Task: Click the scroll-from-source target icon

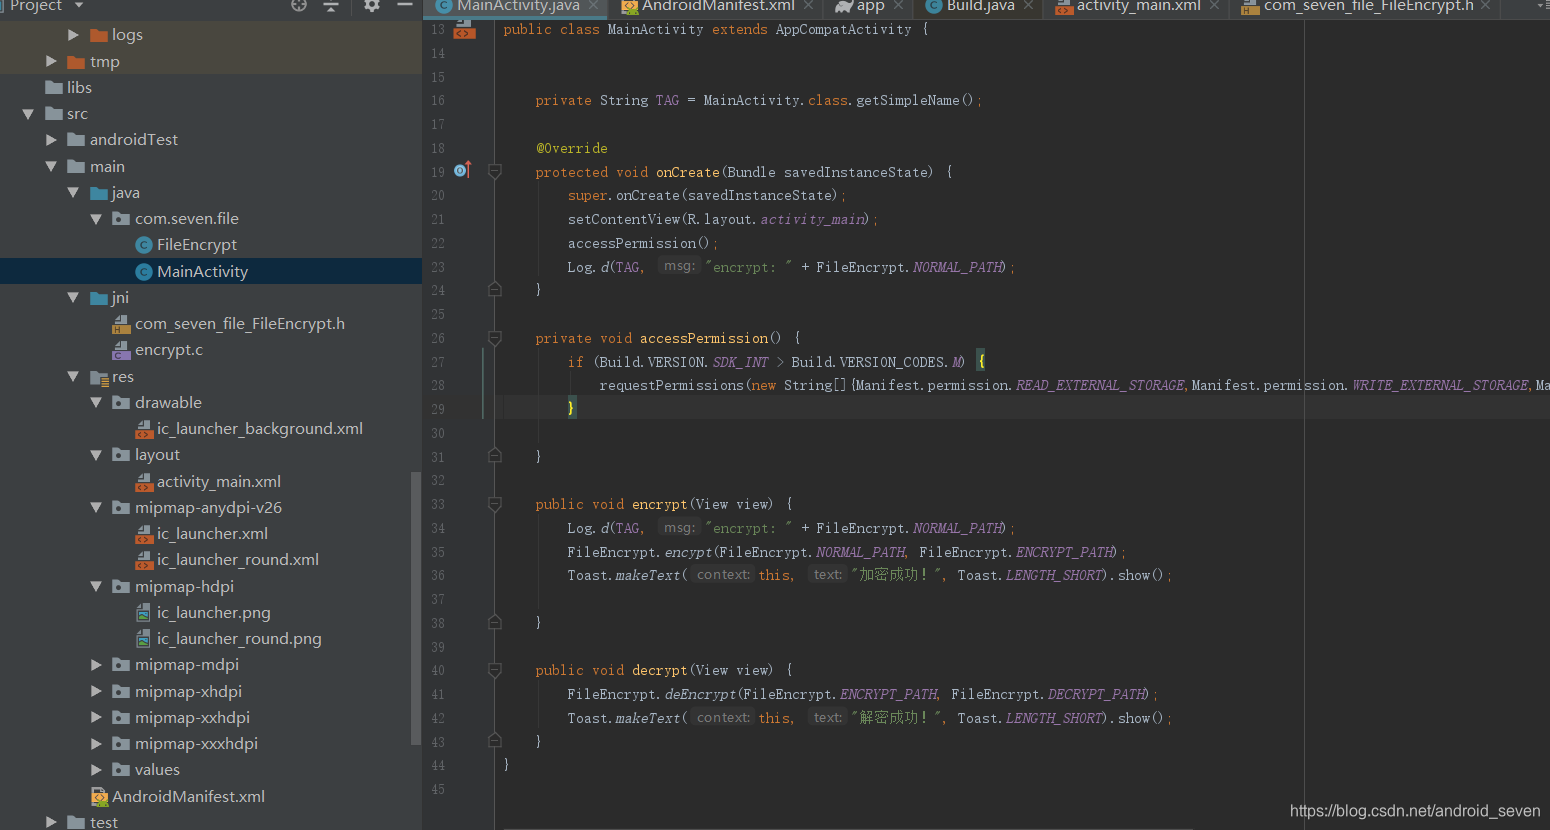Action: (298, 5)
